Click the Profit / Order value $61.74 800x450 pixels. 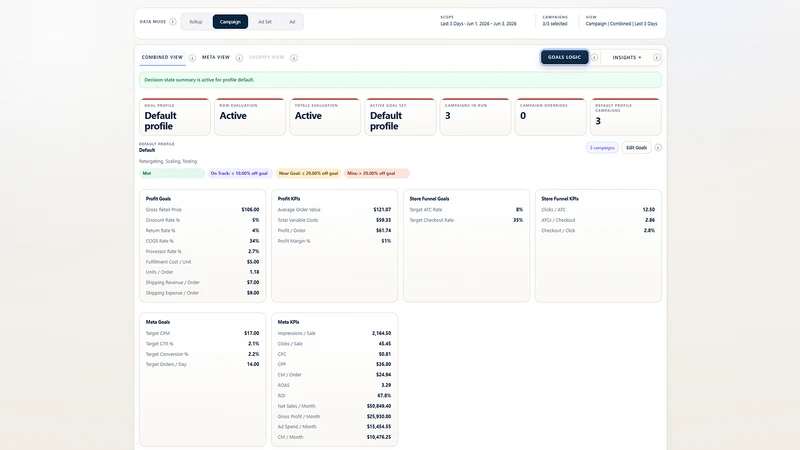(x=383, y=231)
